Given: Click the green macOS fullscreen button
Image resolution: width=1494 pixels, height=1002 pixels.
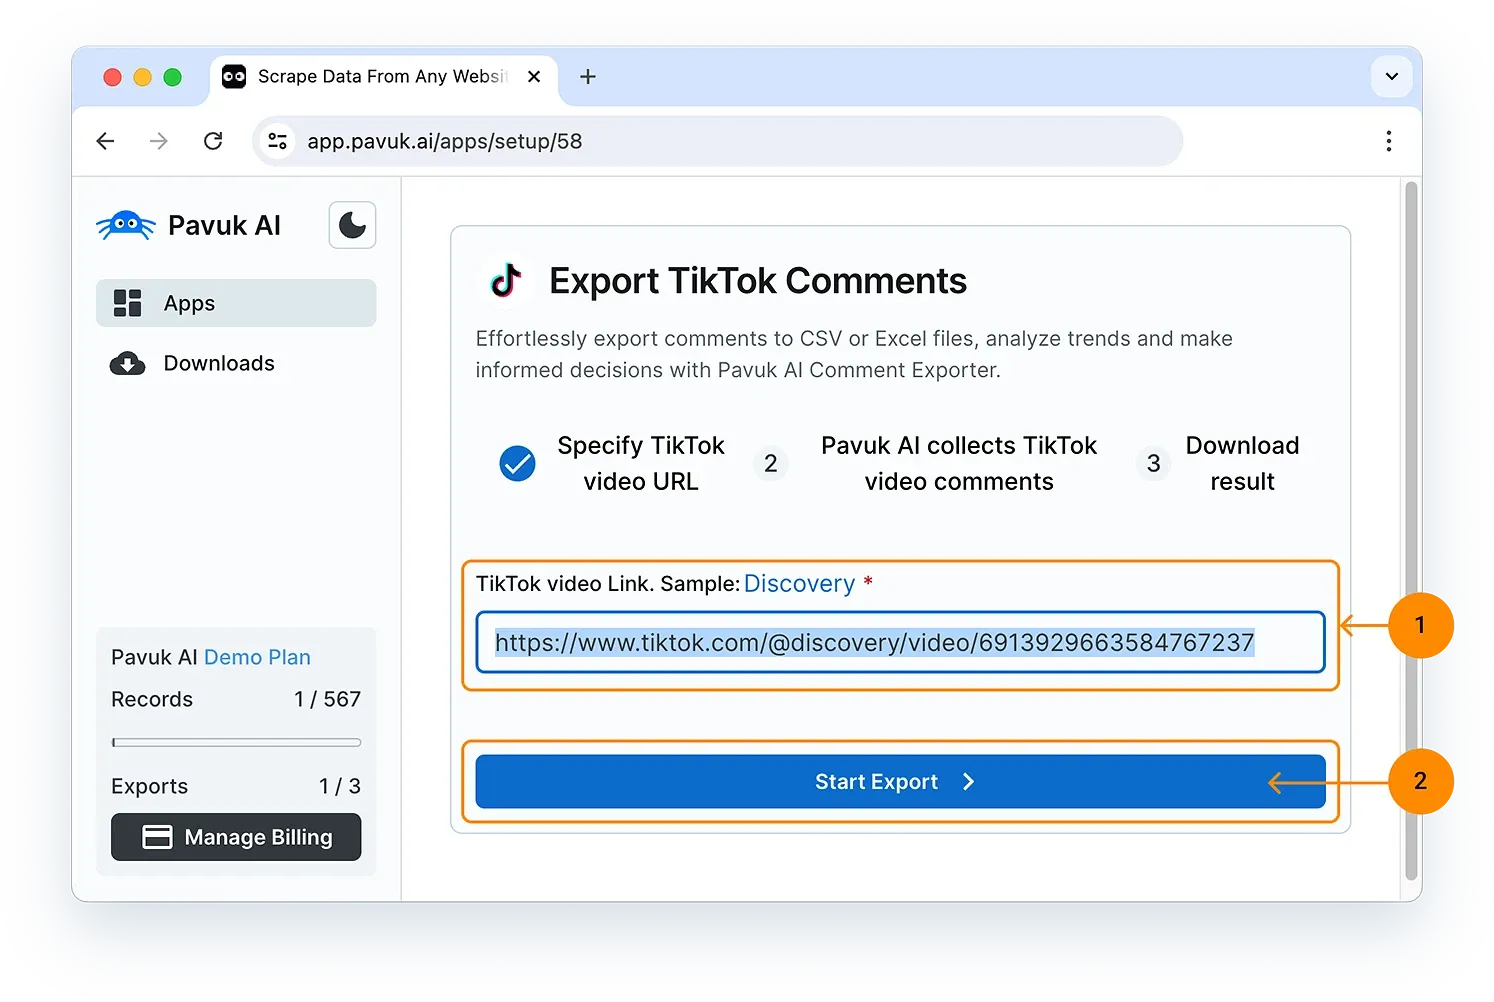Looking at the screenshot, I should (x=172, y=77).
